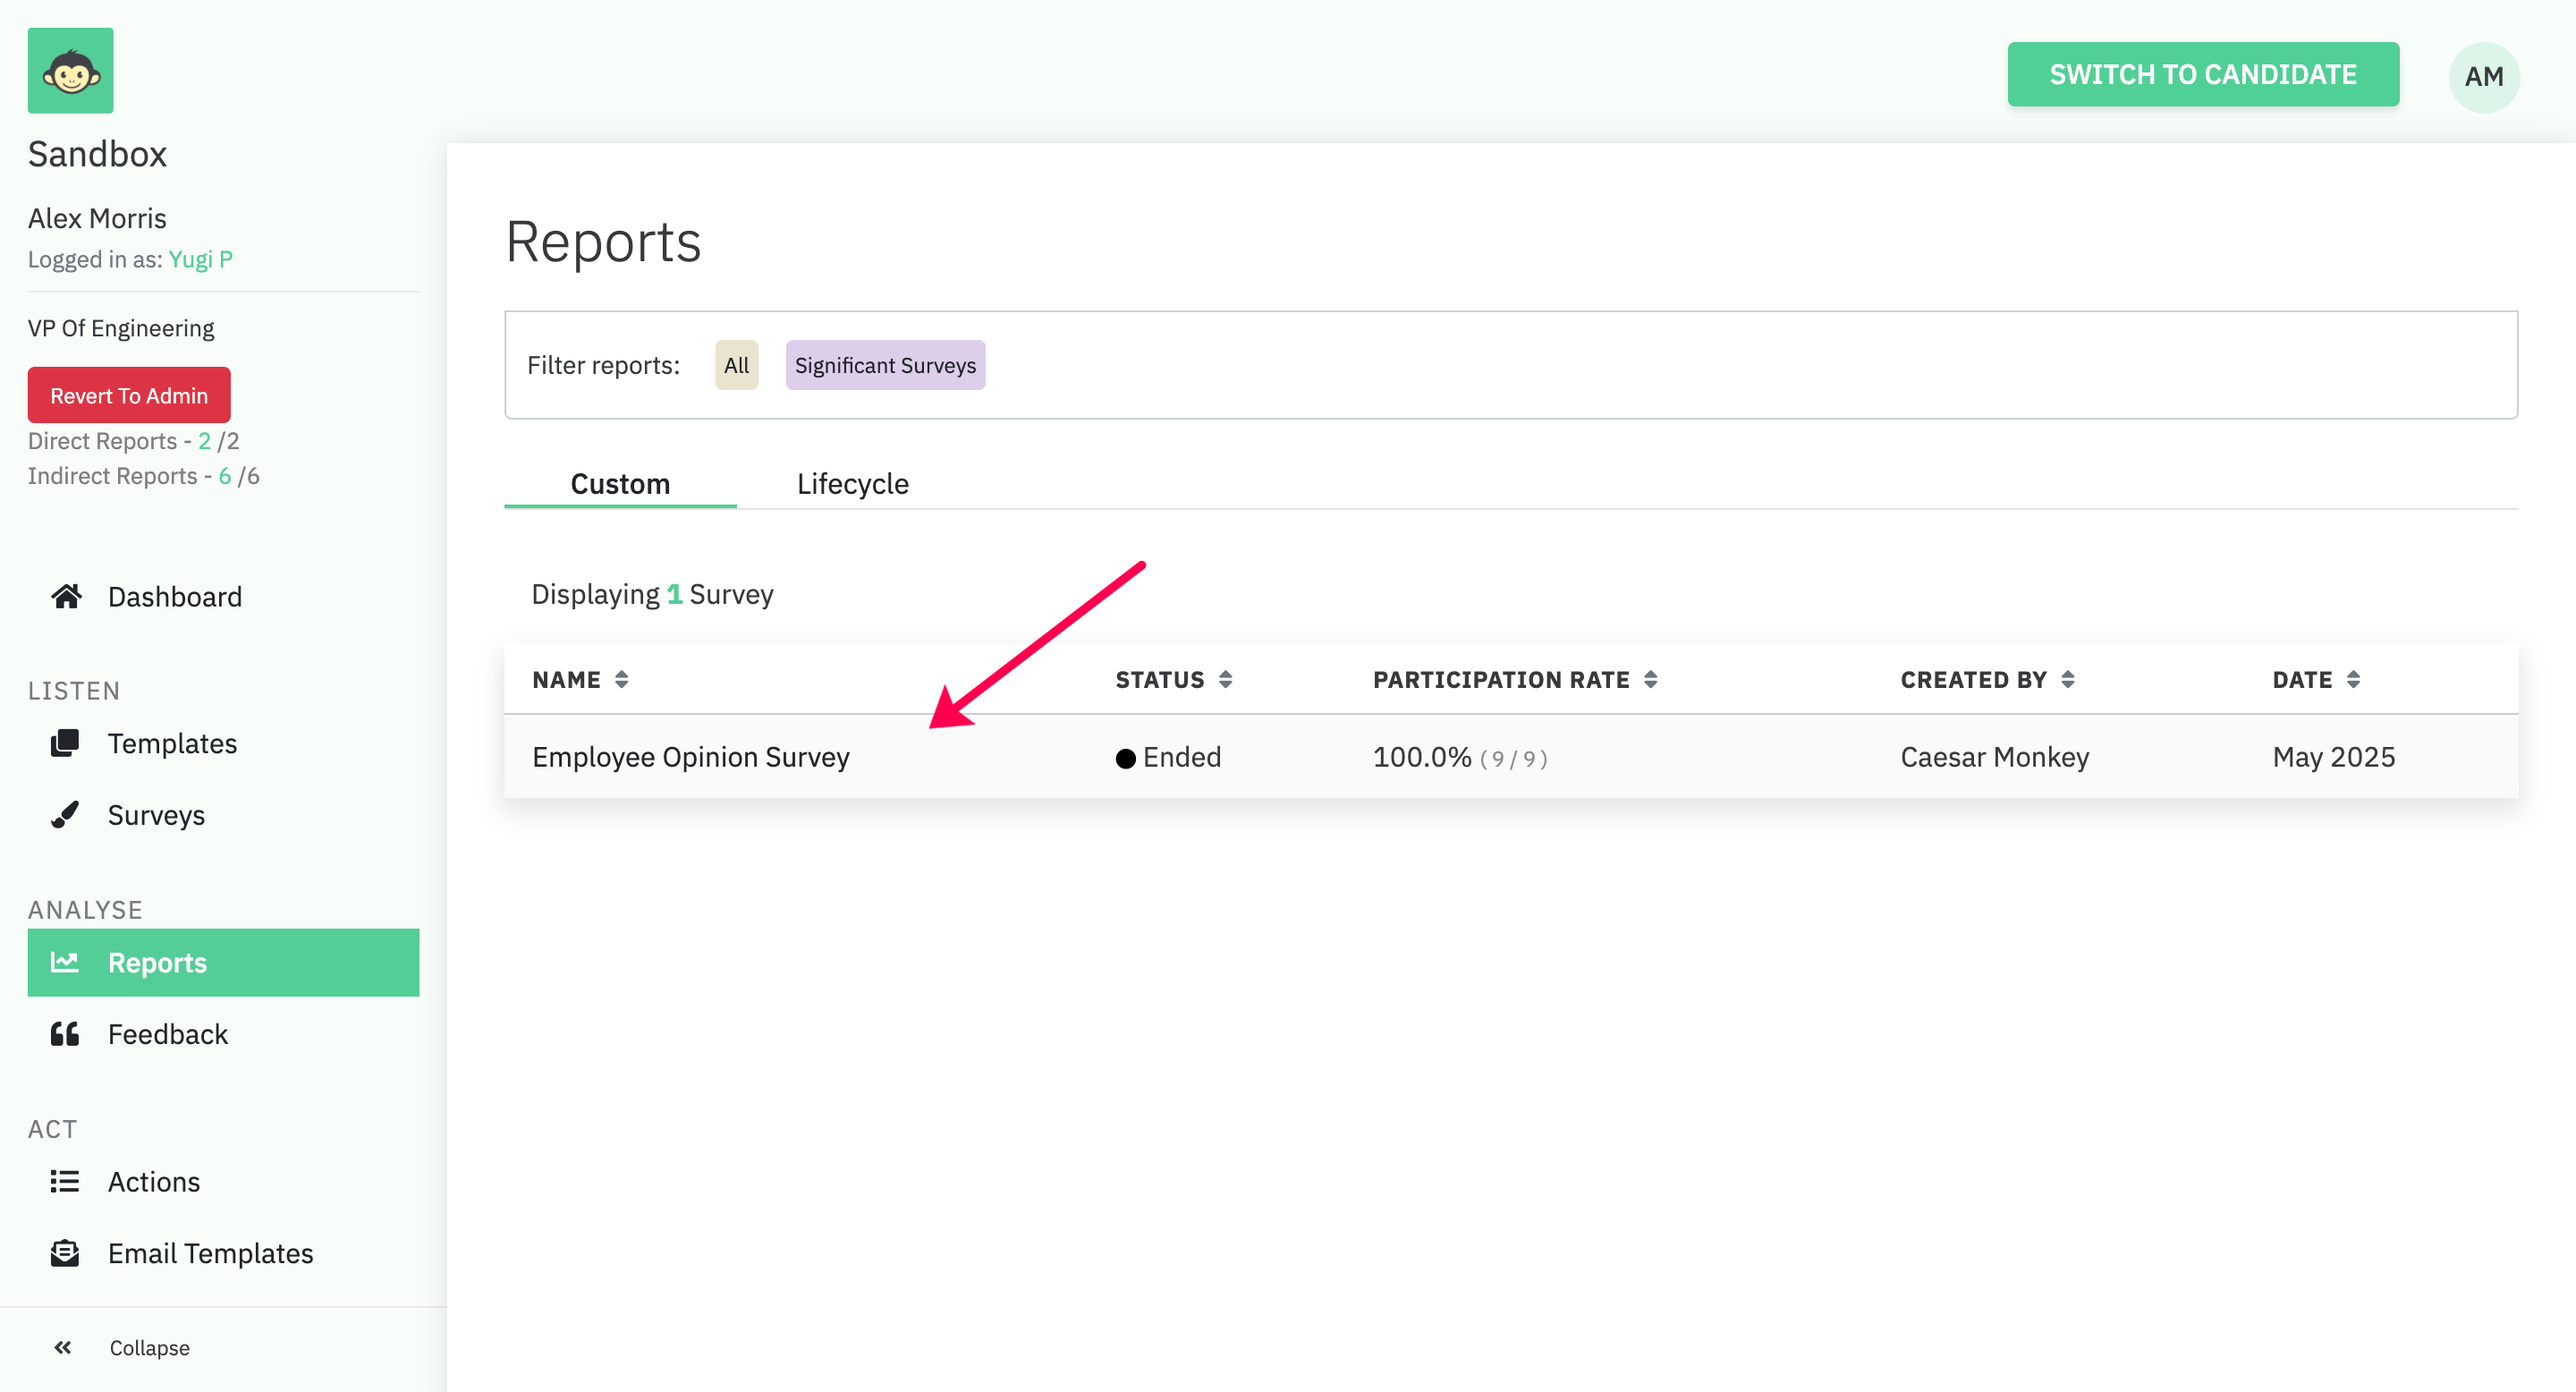
Task: Click the Actions list icon
Action: point(65,1181)
